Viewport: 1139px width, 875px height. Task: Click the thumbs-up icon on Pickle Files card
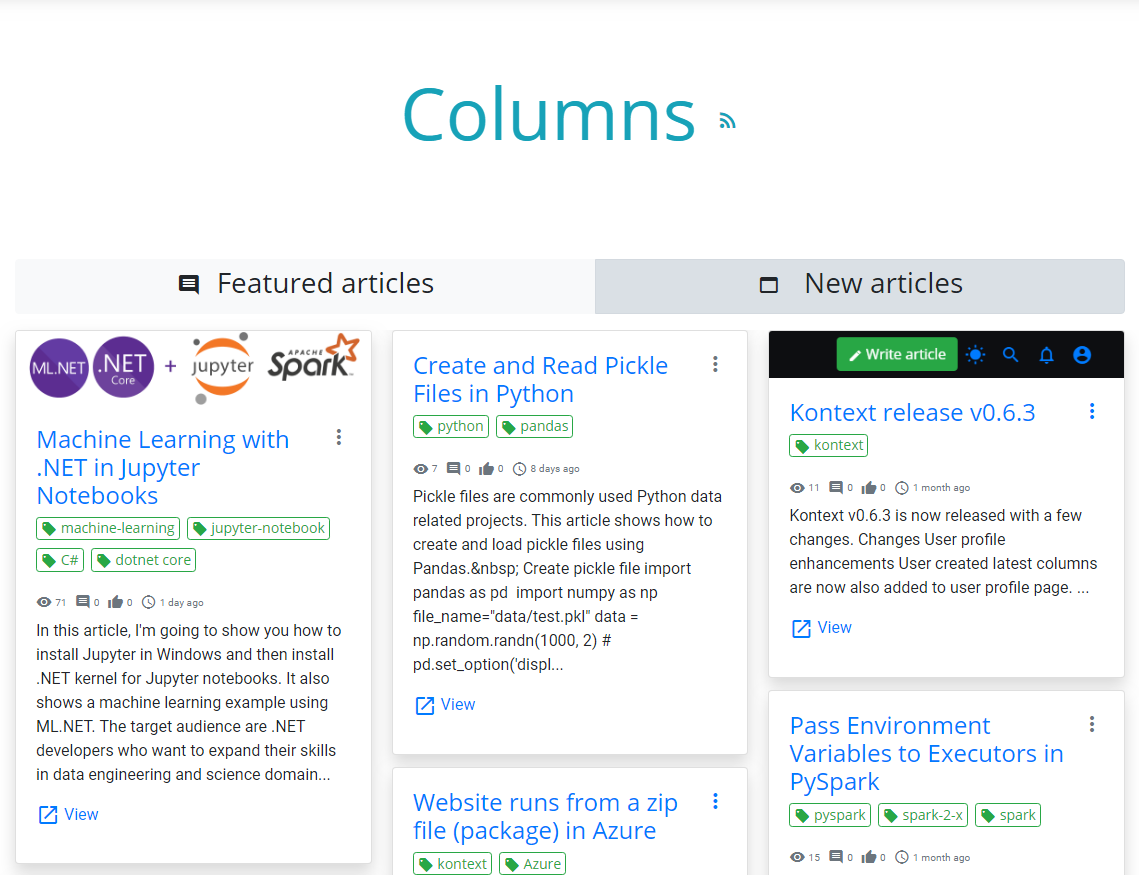(x=486, y=468)
